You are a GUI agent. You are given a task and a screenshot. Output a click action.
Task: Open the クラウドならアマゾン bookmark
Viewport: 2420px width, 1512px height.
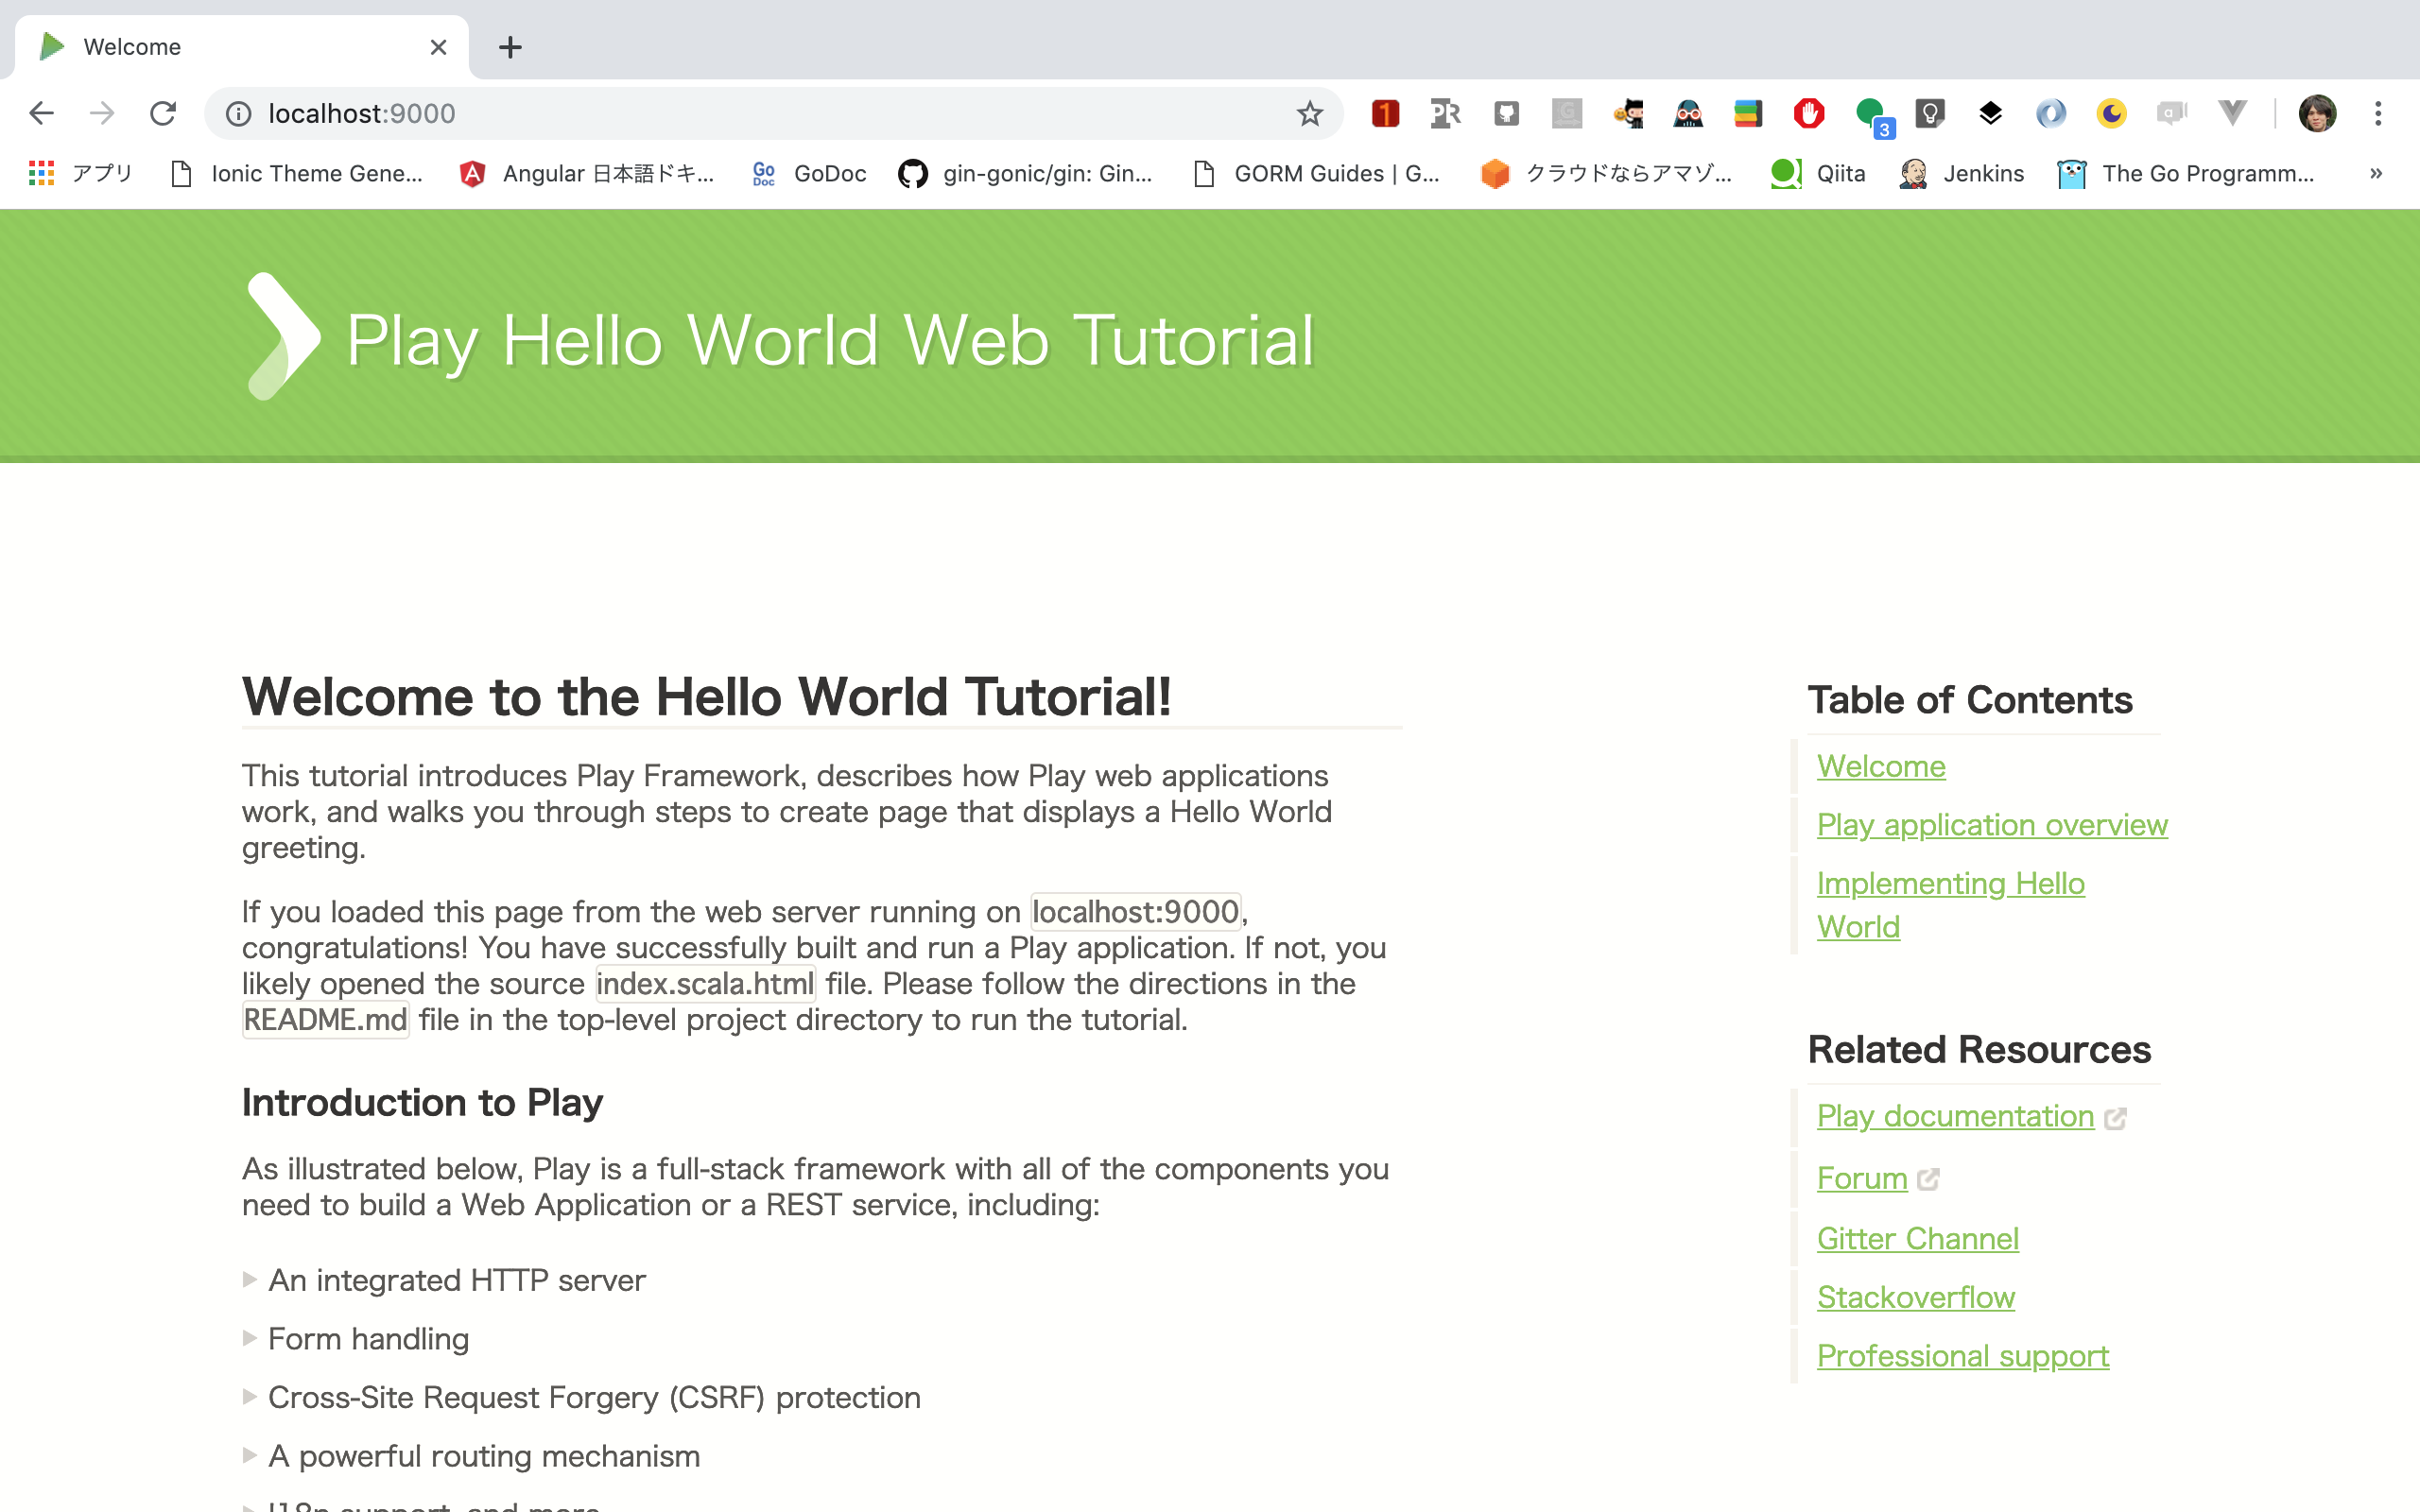click(x=1606, y=173)
